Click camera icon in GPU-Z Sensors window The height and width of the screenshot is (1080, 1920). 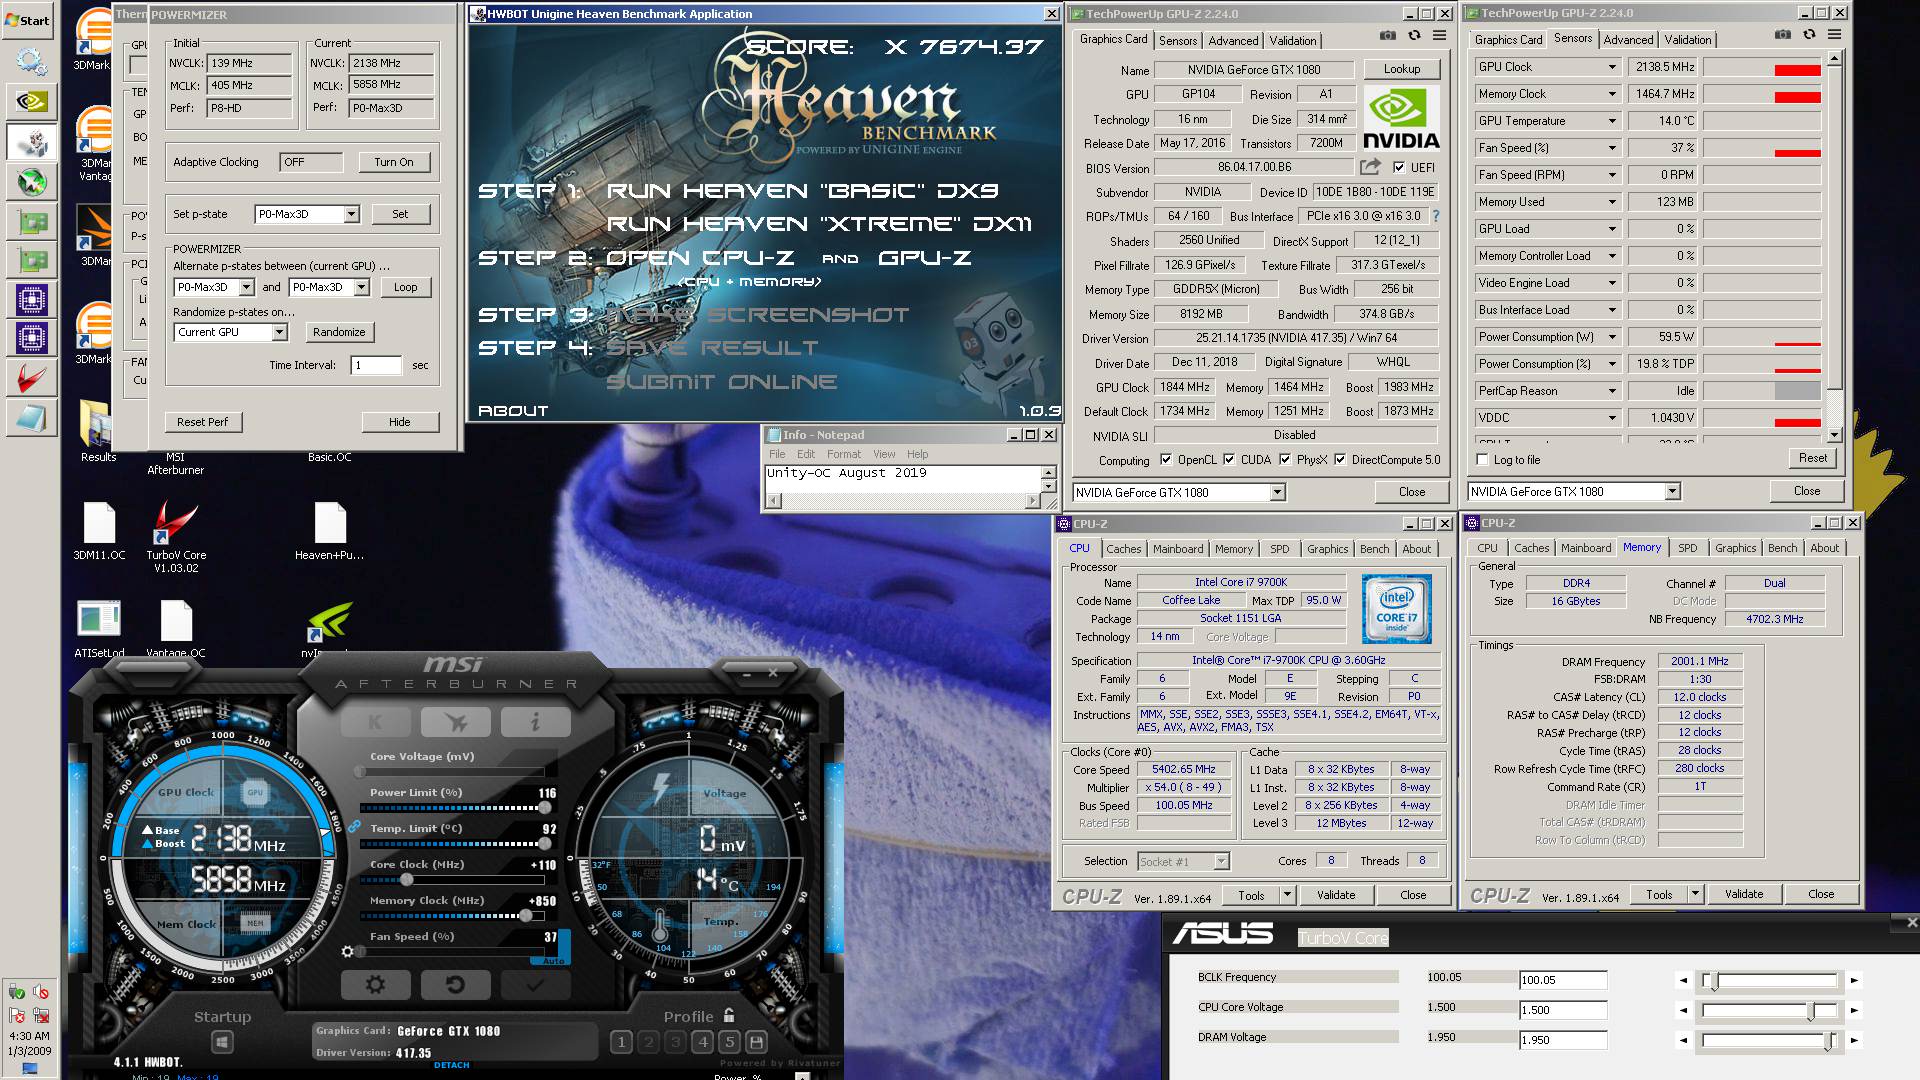(1783, 35)
